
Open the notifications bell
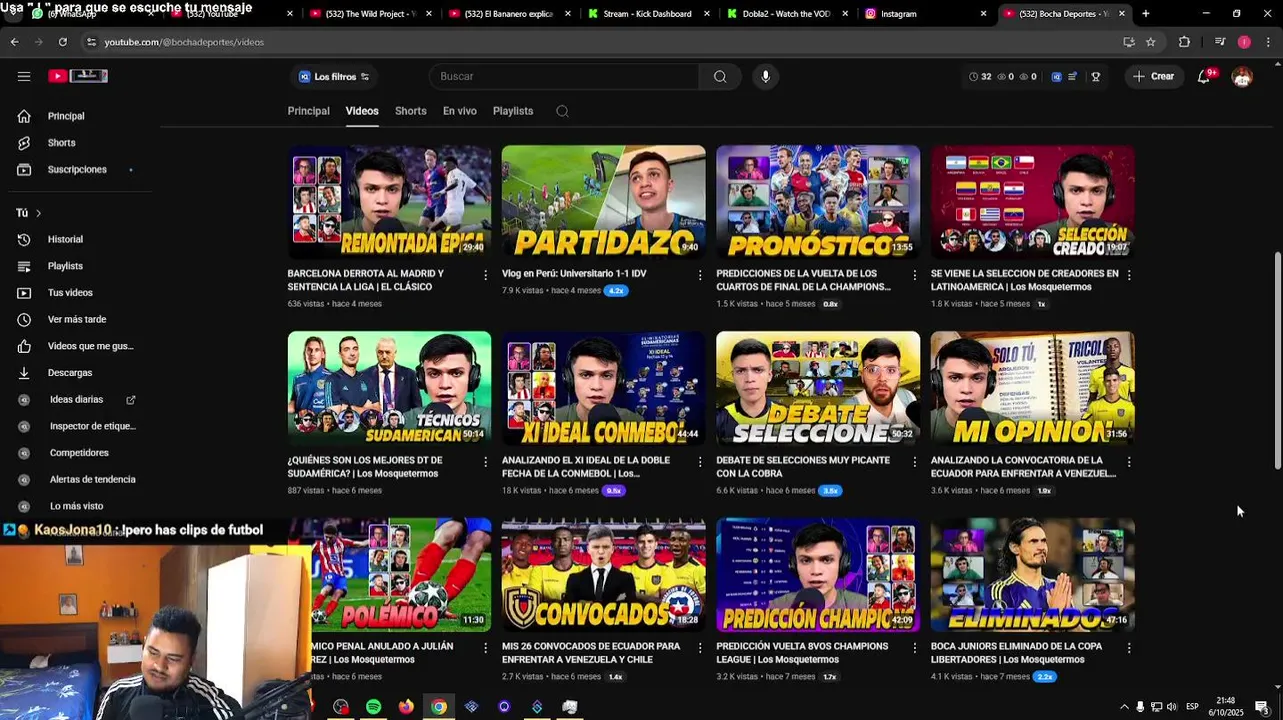[1205, 77]
